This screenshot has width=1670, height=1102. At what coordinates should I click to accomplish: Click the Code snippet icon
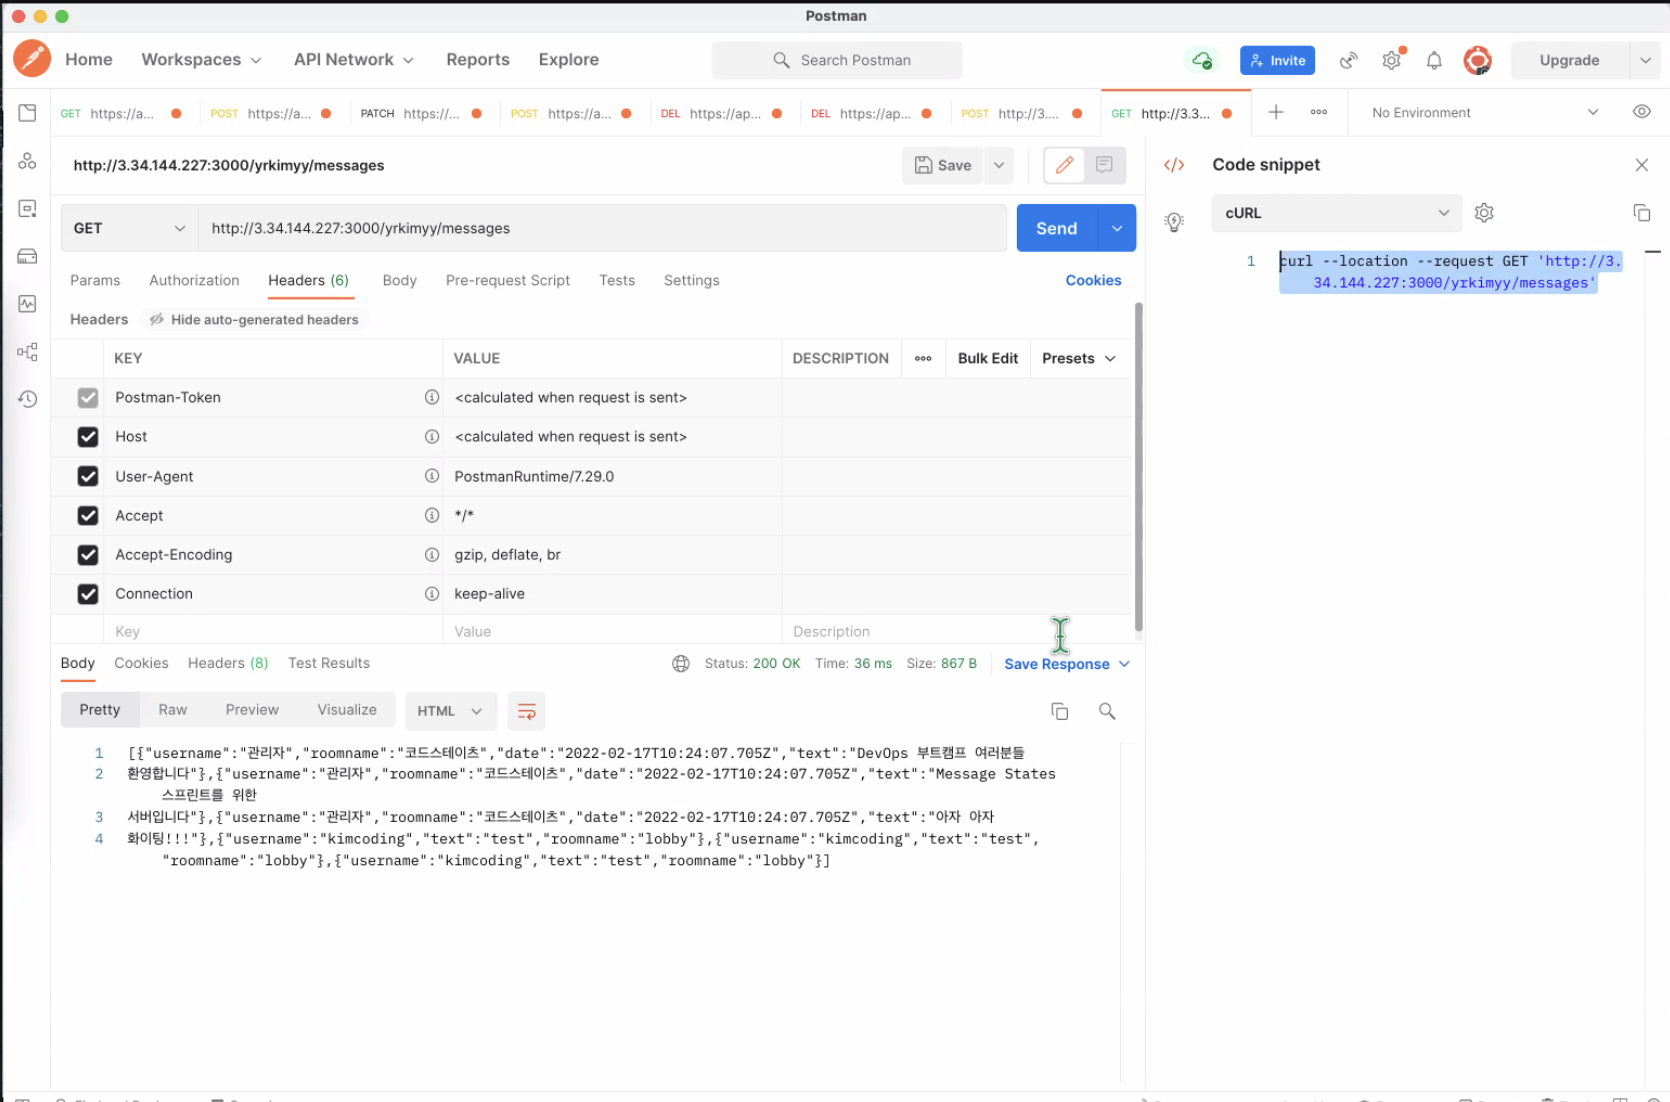[x=1174, y=165]
